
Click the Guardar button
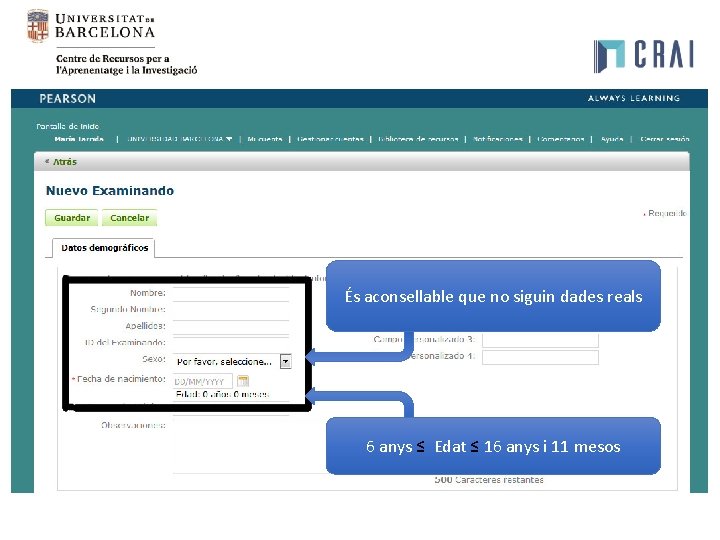72,218
